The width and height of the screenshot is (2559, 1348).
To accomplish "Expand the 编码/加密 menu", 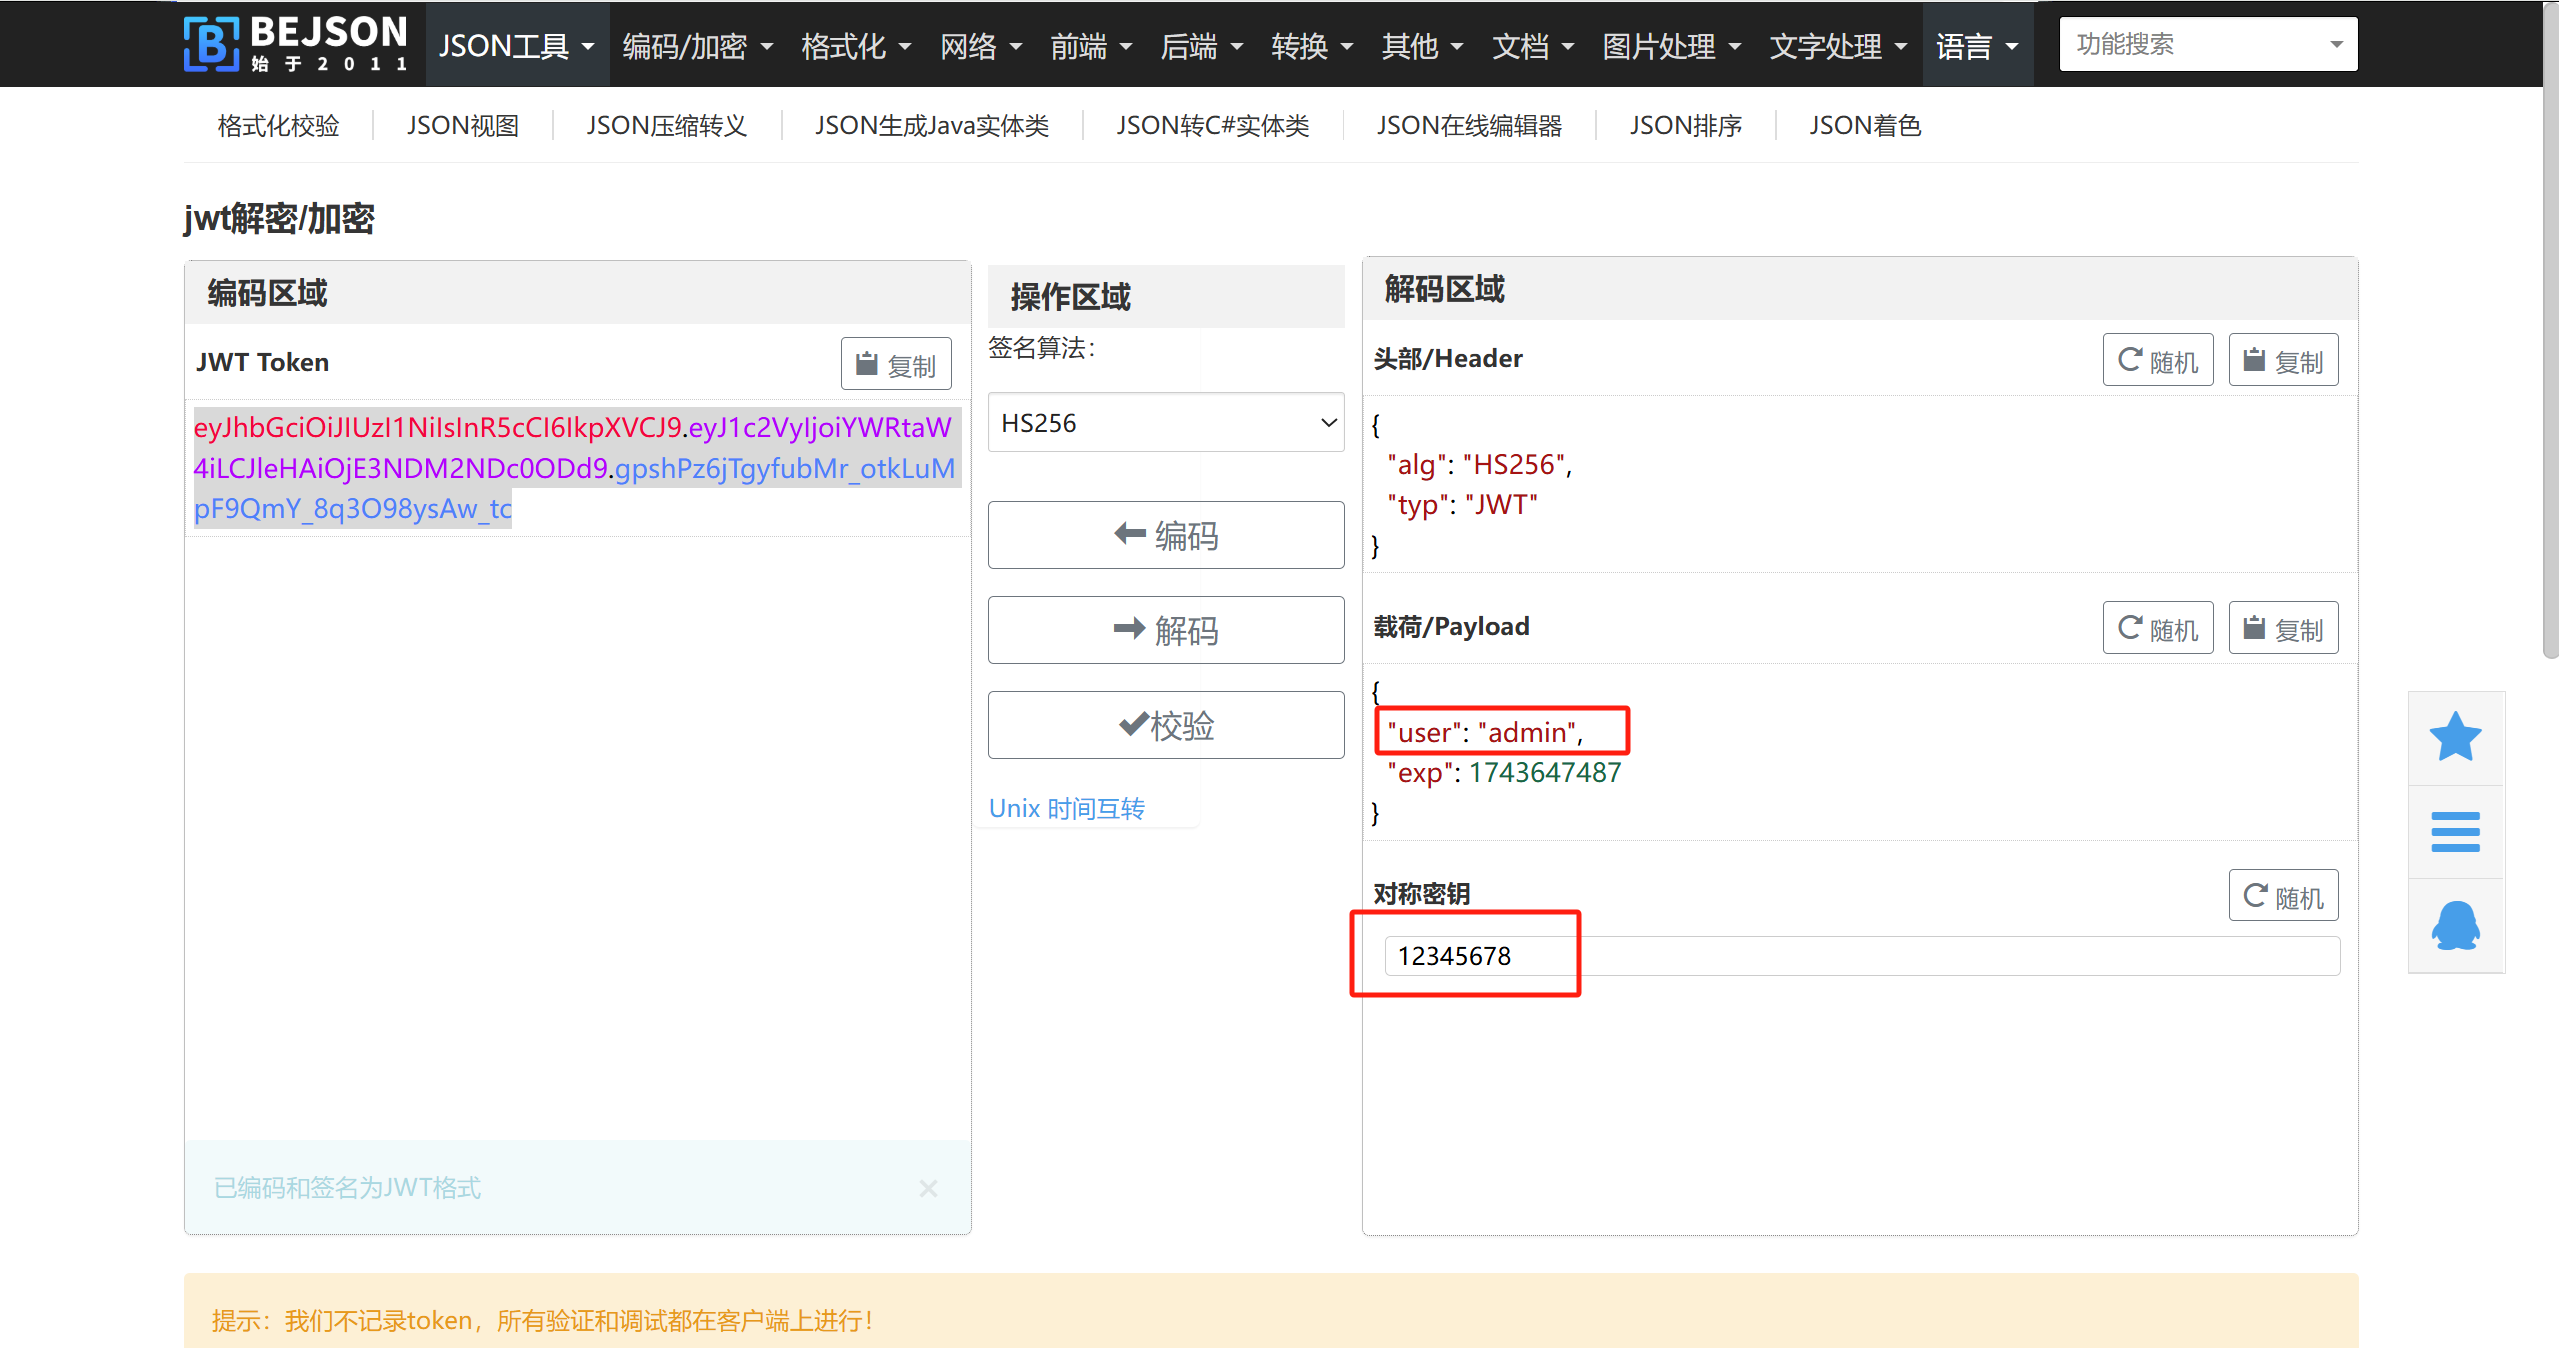I will point(697,46).
